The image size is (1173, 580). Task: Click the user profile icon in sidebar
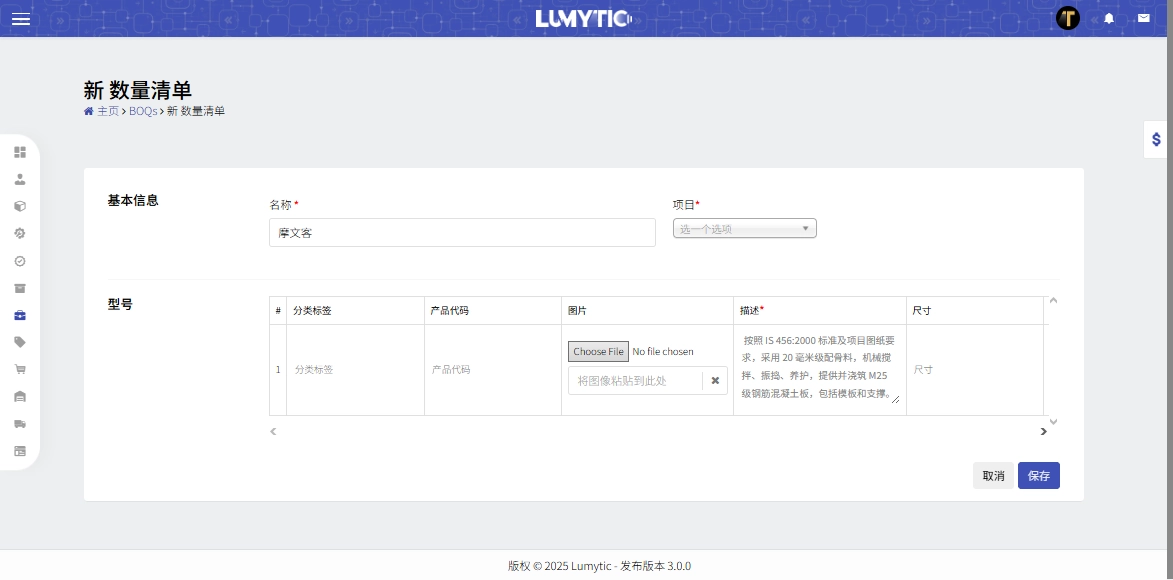tap(20, 180)
